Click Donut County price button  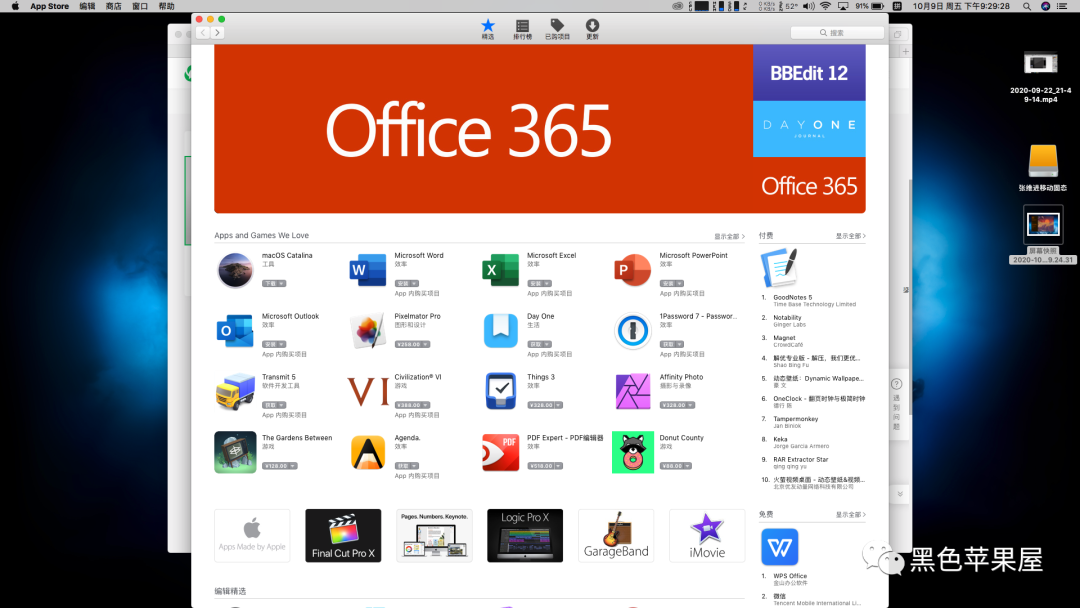point(675,466)
